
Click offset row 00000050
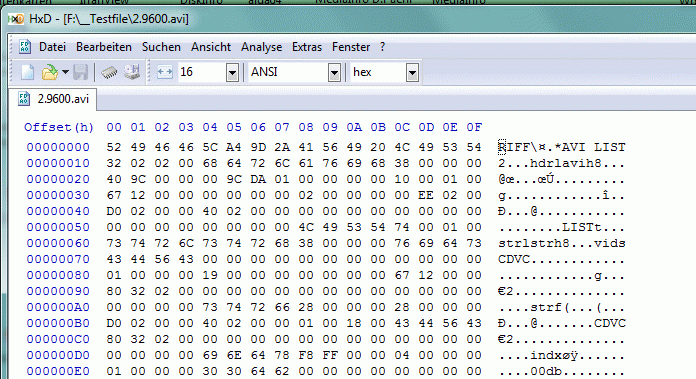(58, 227)
